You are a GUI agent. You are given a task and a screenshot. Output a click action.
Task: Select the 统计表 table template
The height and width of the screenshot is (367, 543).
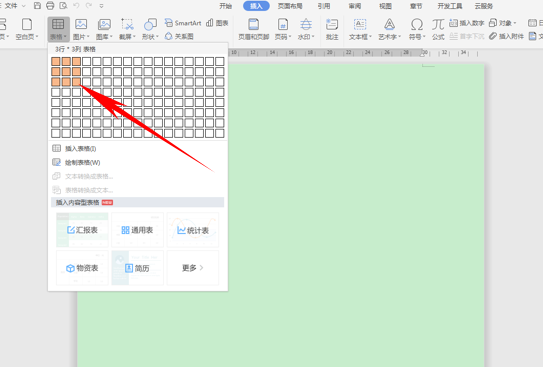193,230
